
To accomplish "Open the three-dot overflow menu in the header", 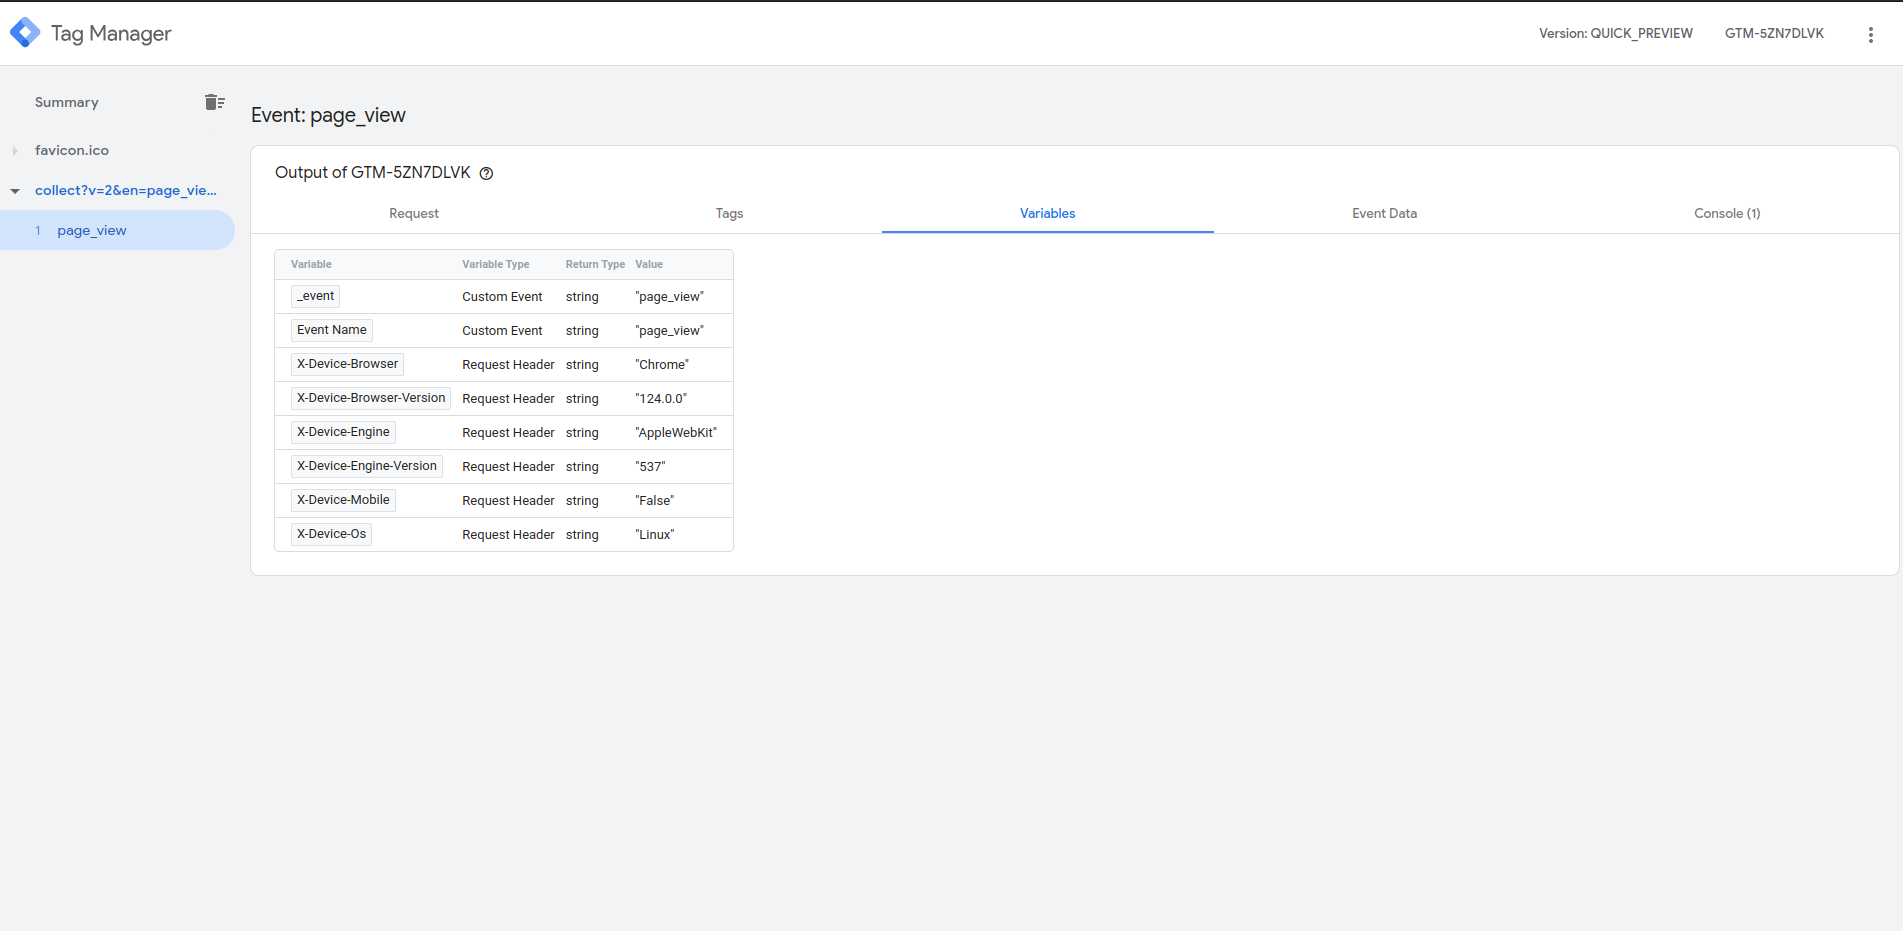I will tap(1870, 33).
